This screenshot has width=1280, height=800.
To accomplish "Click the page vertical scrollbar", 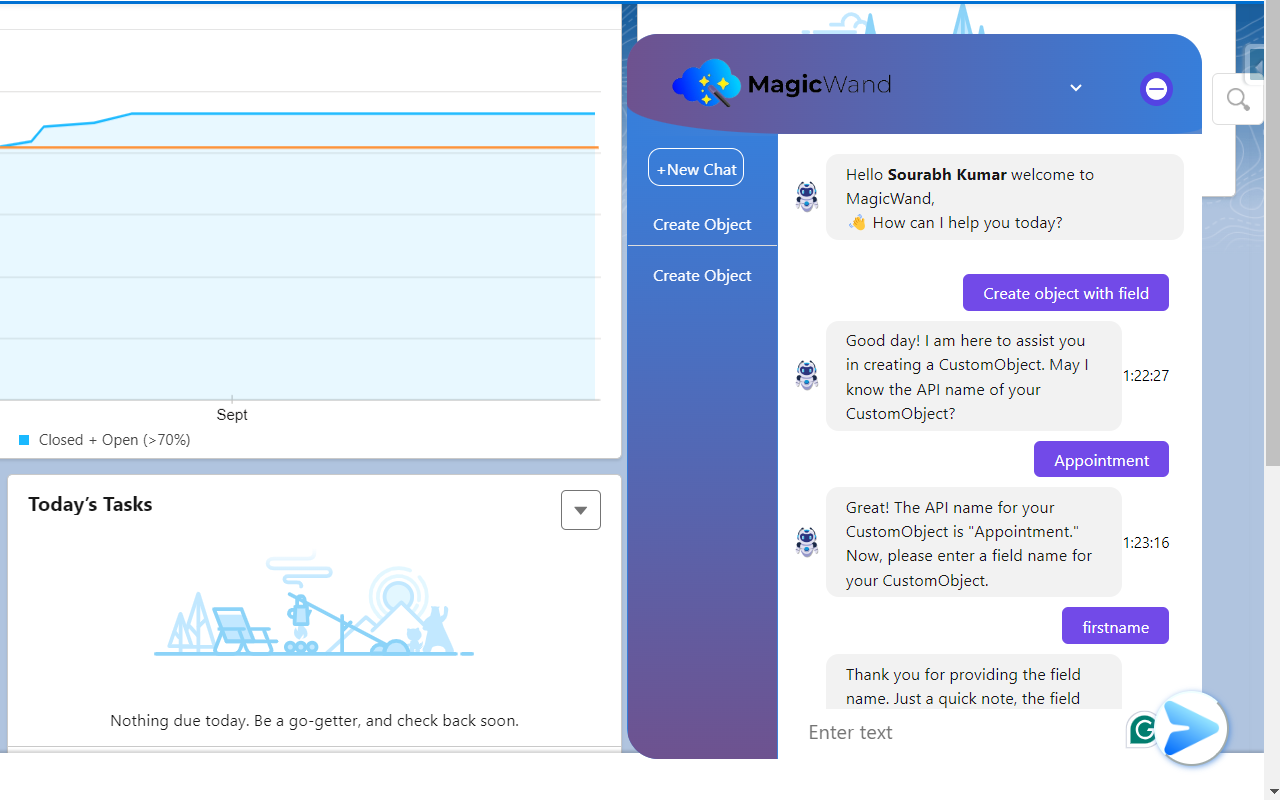I will [x=1272, y=233].
